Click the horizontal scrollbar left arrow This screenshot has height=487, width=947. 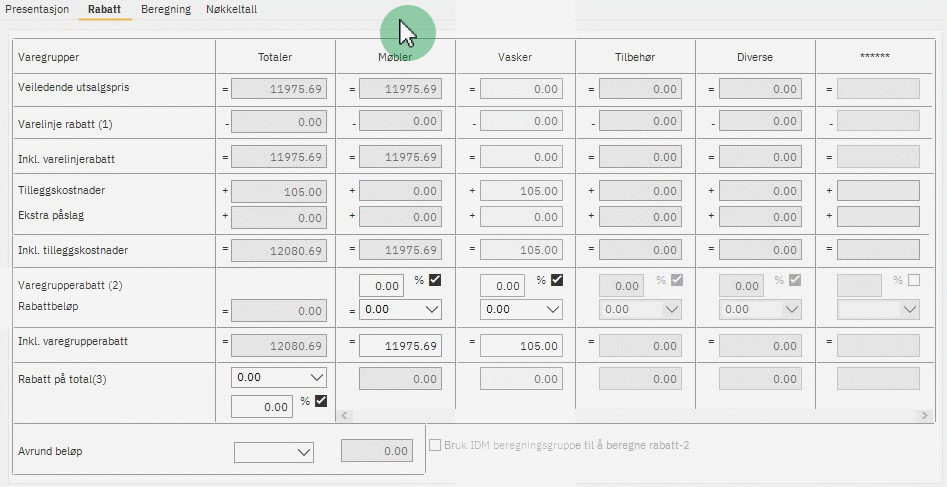345,415
